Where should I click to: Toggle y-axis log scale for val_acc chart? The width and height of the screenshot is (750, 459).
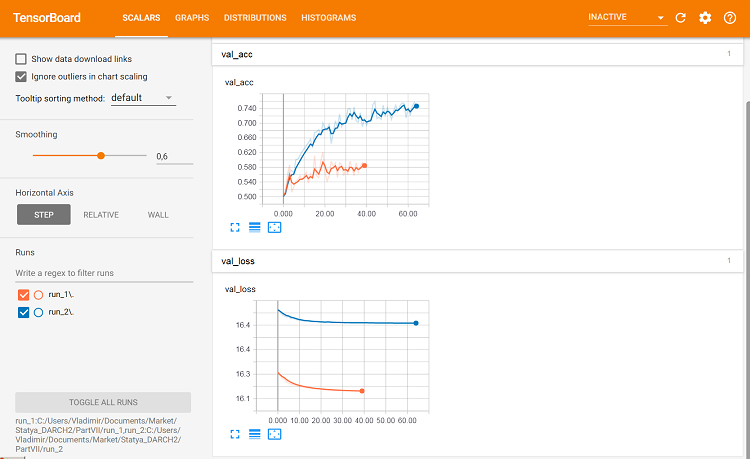254,228
